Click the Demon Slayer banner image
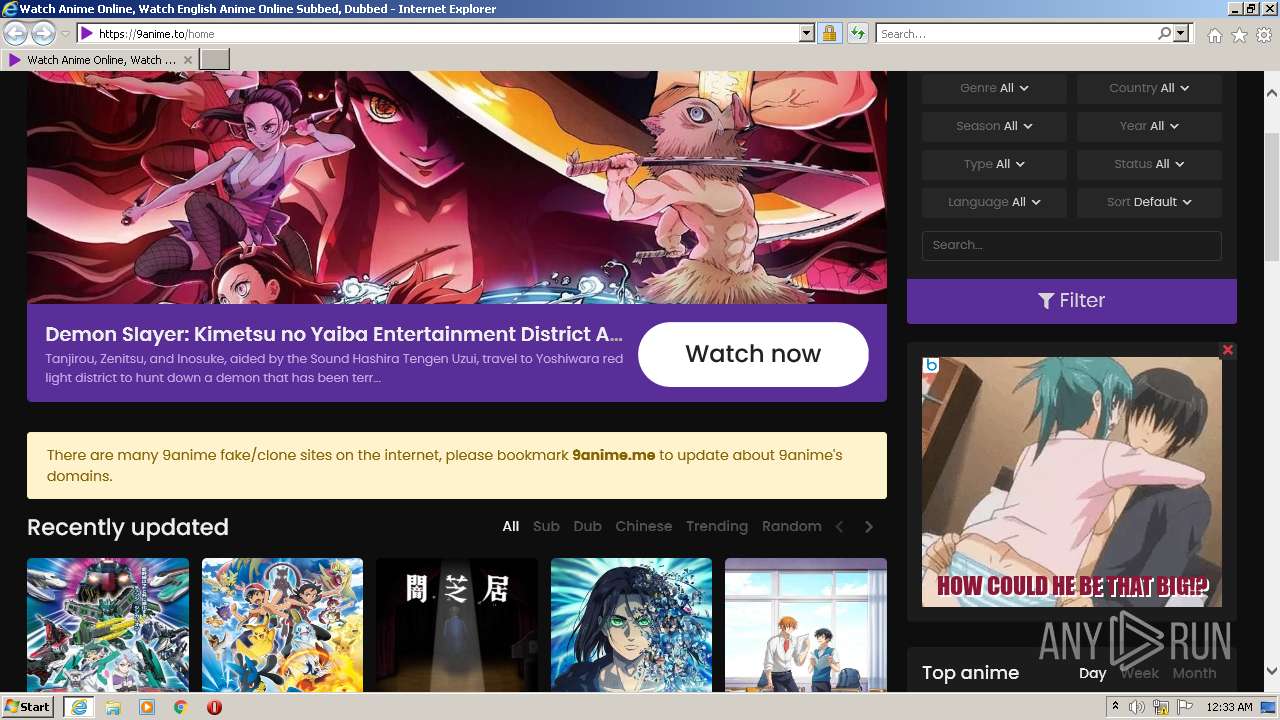Image resolution: width=1280 pixels, height=720 pixels. pos(457,187)
